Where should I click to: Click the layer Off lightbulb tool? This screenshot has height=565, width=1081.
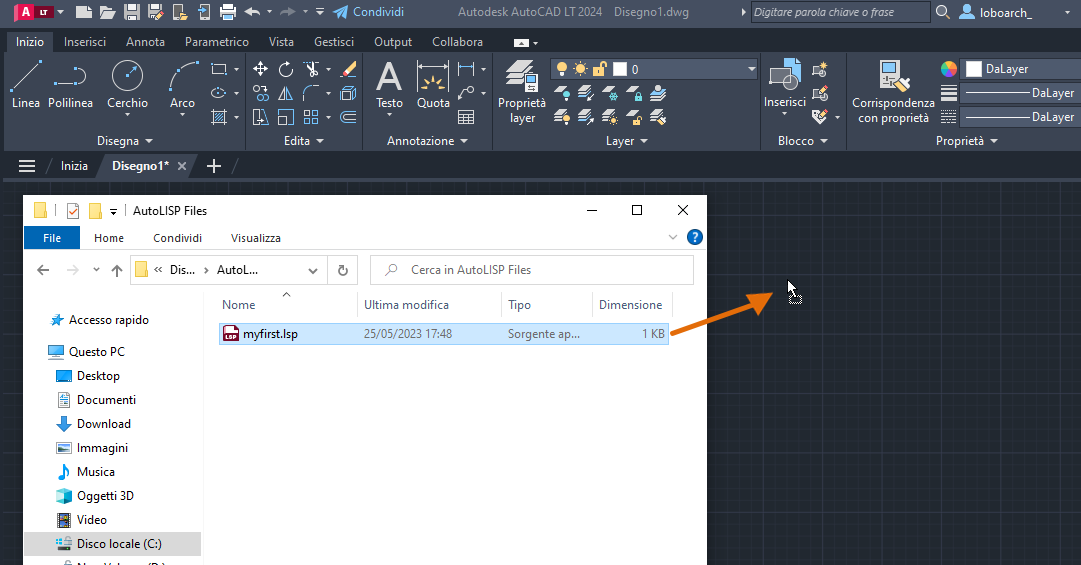[x=563, y=93]
